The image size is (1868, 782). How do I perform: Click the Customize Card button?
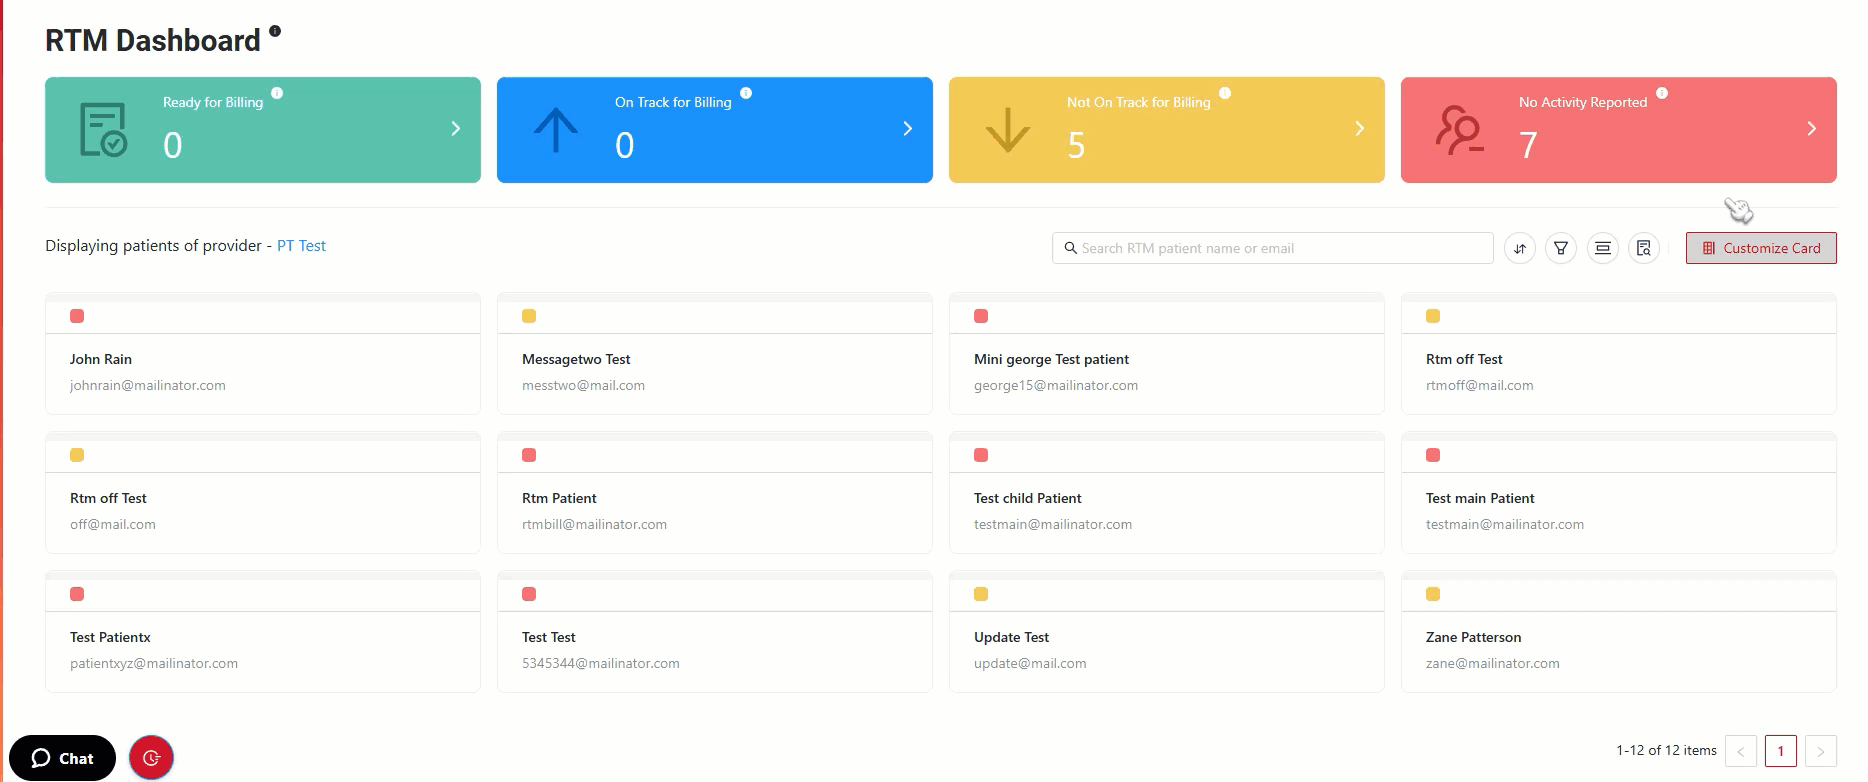coord(1760,248)
